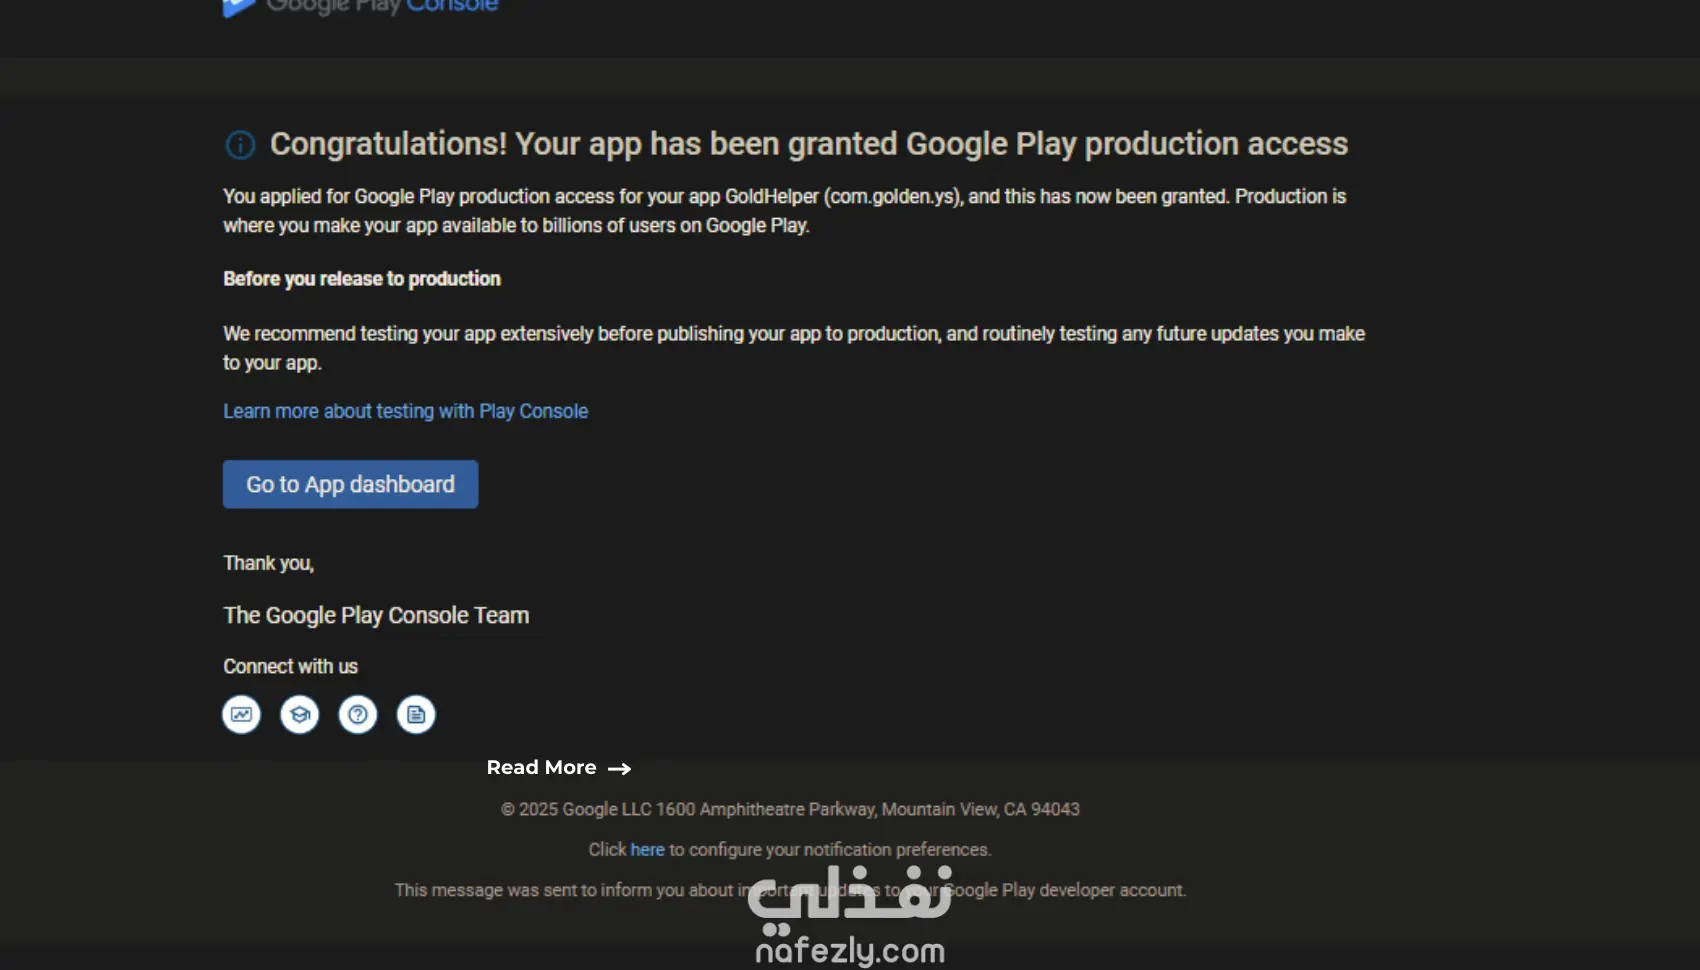Click the com.golden.ys package name text

pos(892,196)
